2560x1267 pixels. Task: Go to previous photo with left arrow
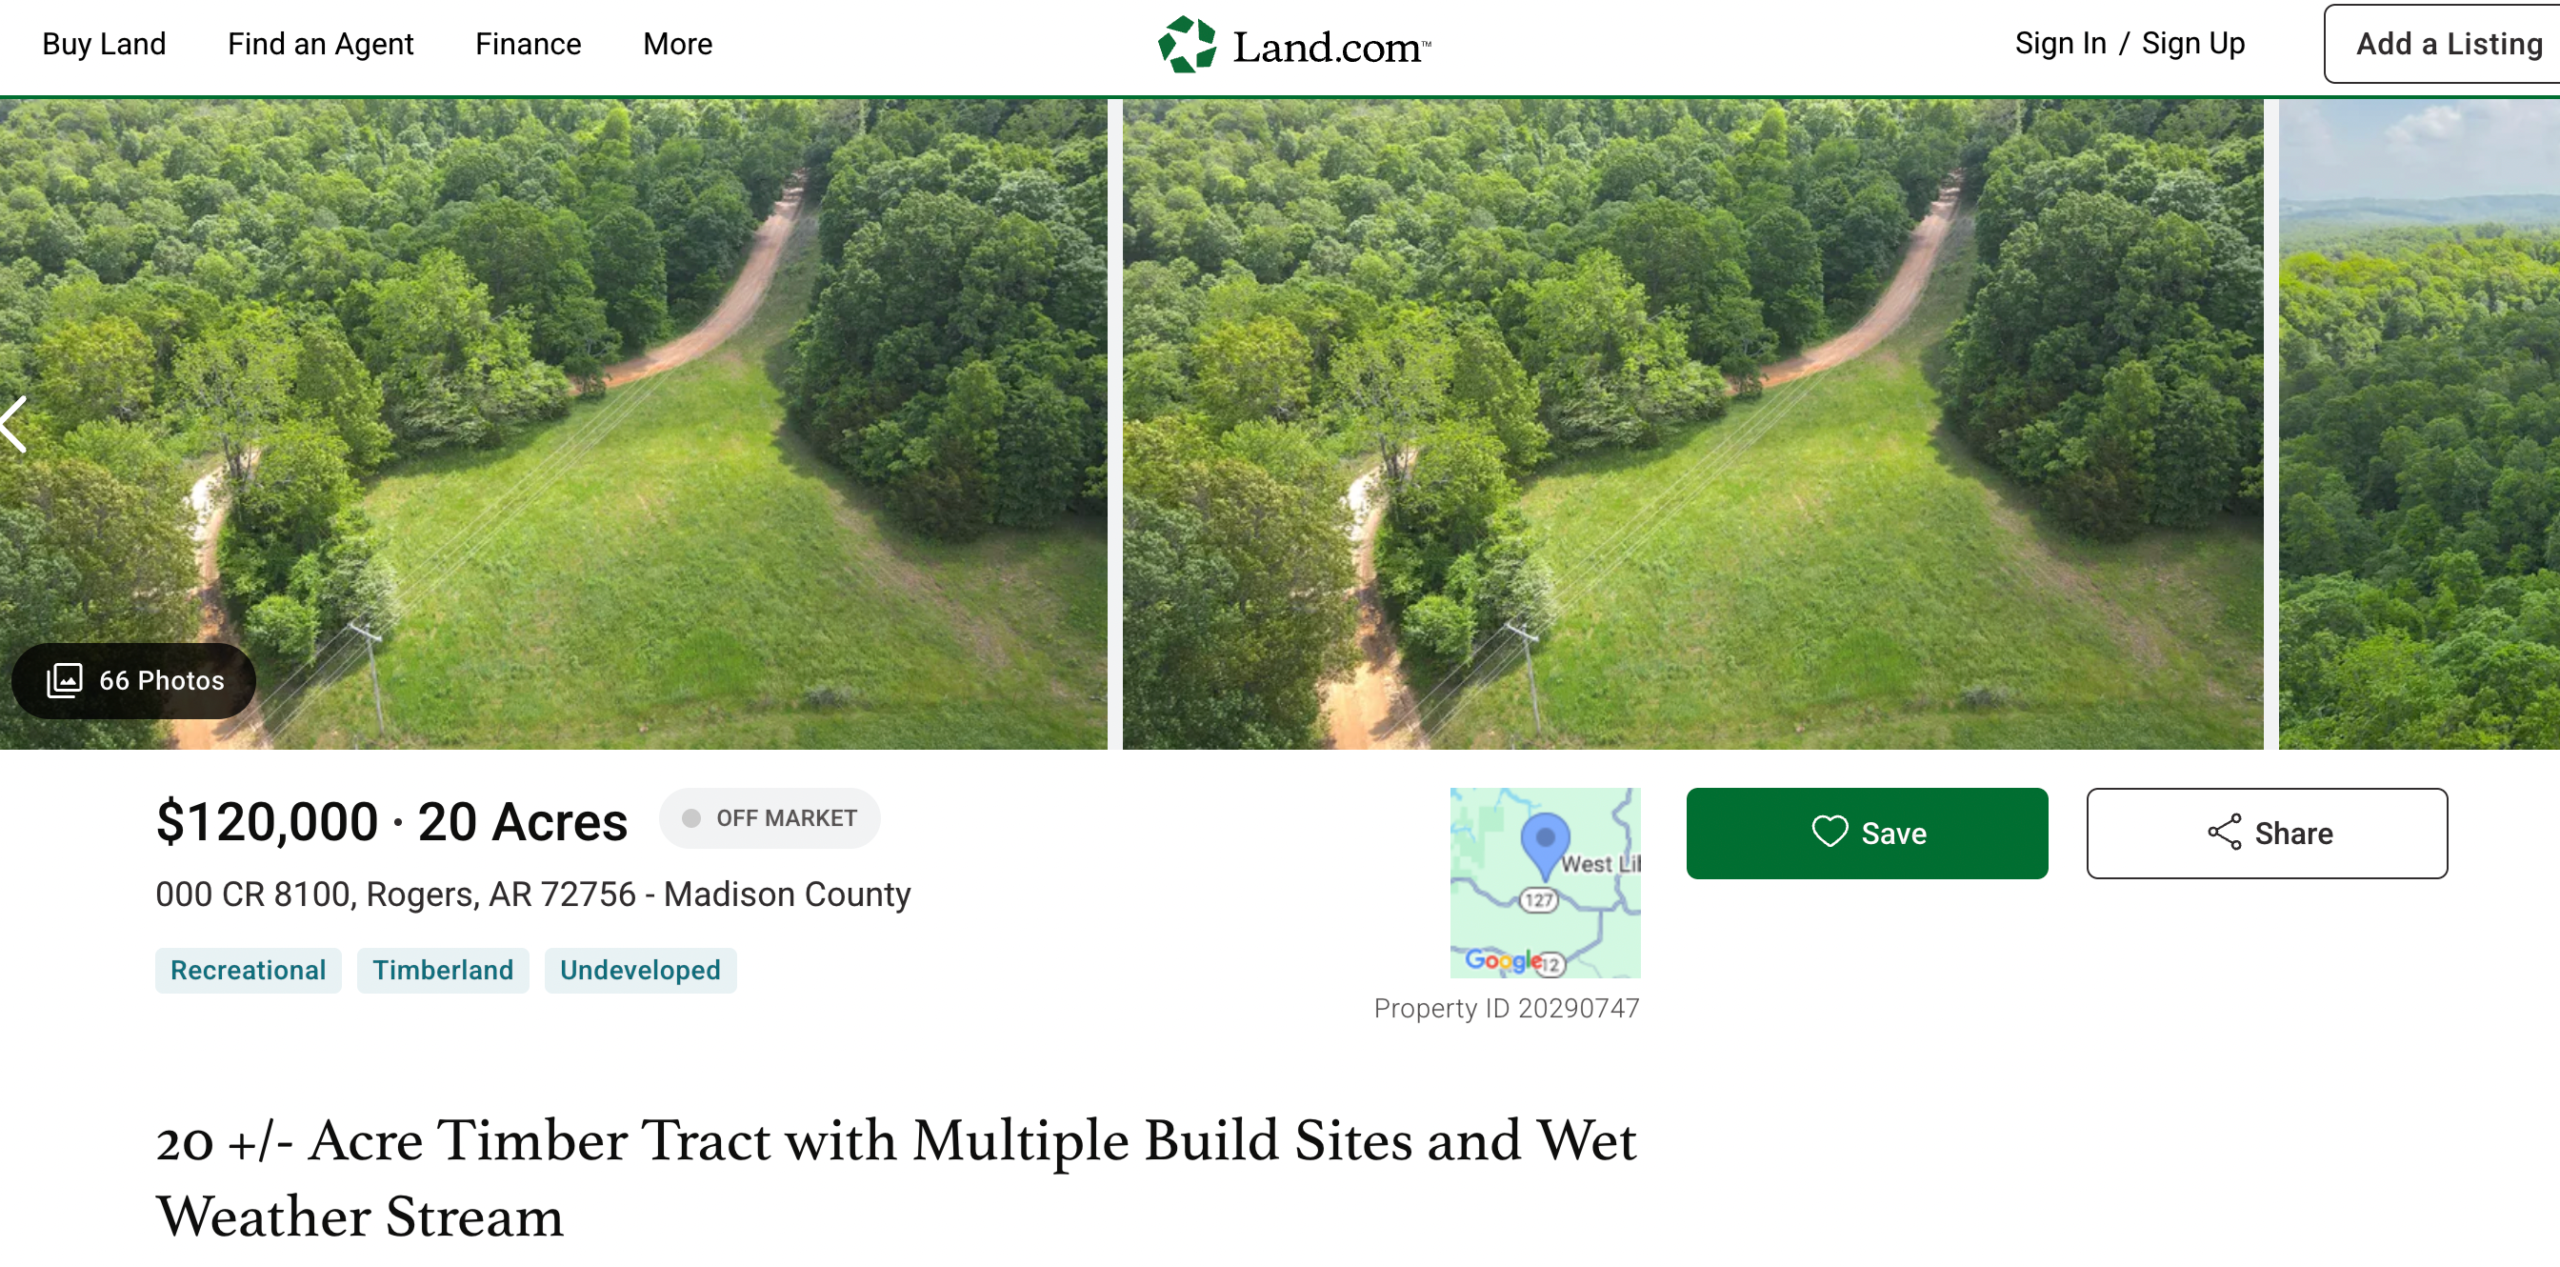click(14, 425)
